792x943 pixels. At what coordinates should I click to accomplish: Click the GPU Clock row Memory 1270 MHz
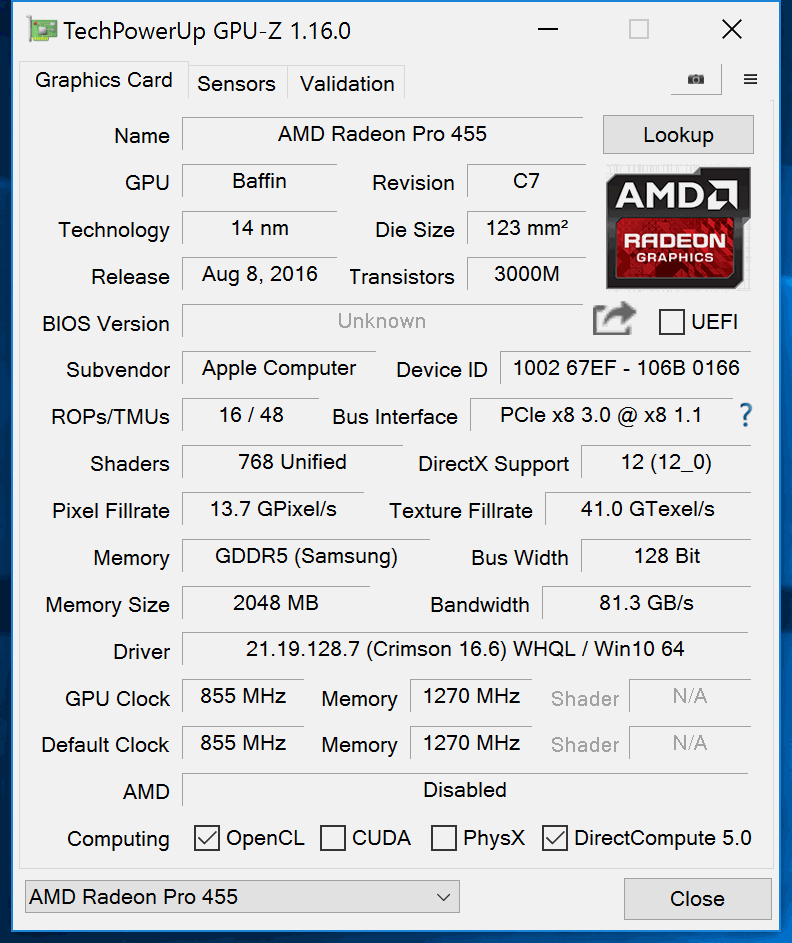tap(471, 695)
